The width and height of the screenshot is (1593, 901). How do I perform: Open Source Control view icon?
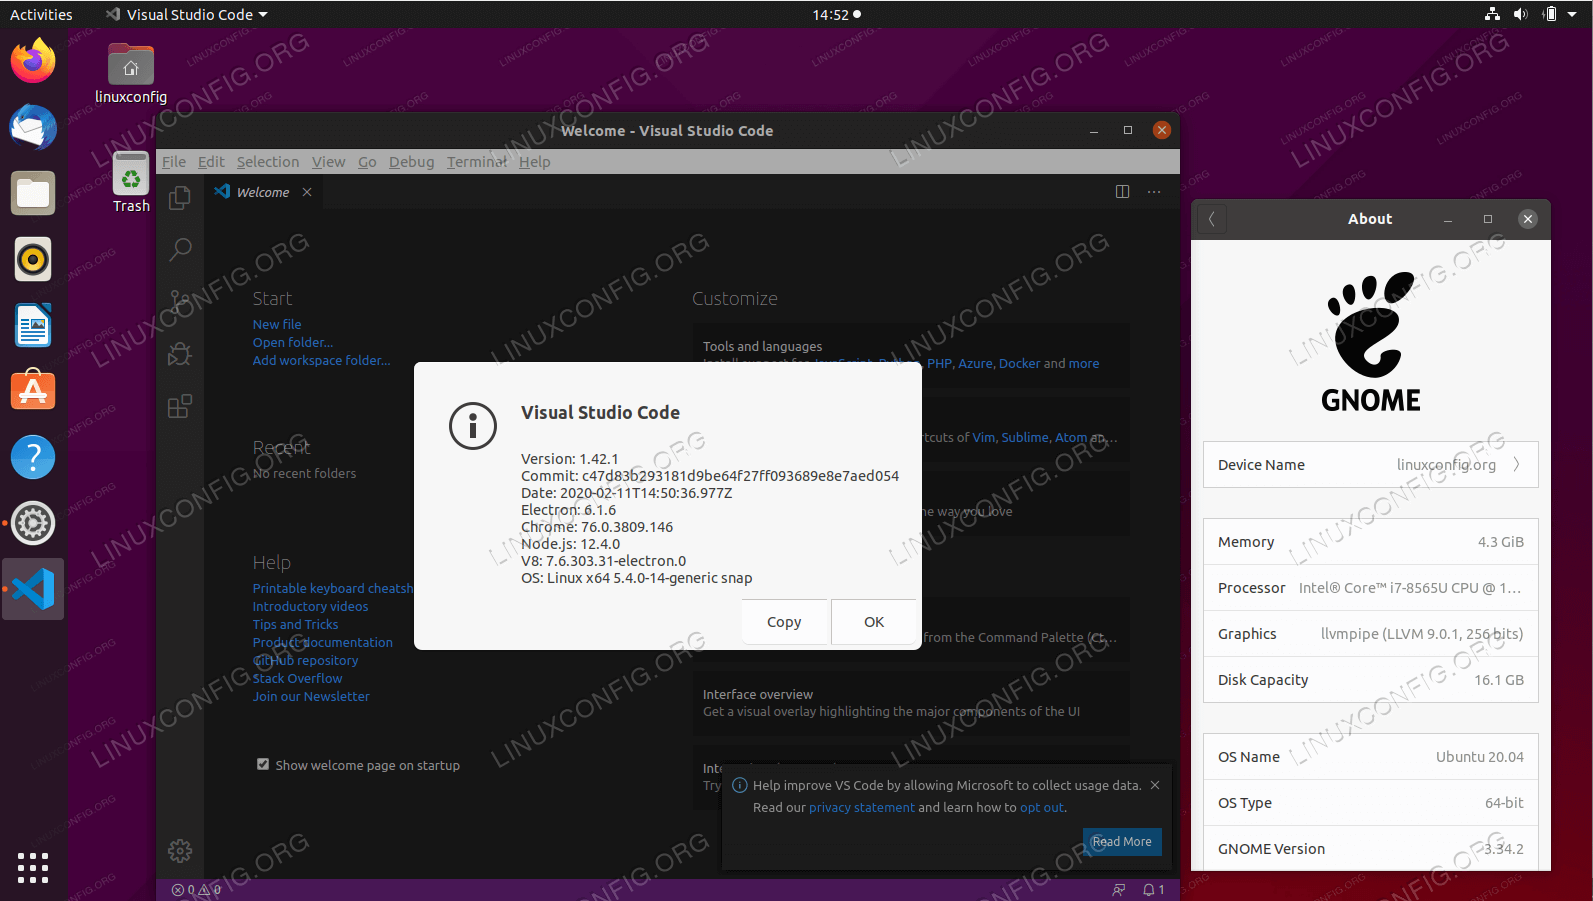(x=180, y=301)
